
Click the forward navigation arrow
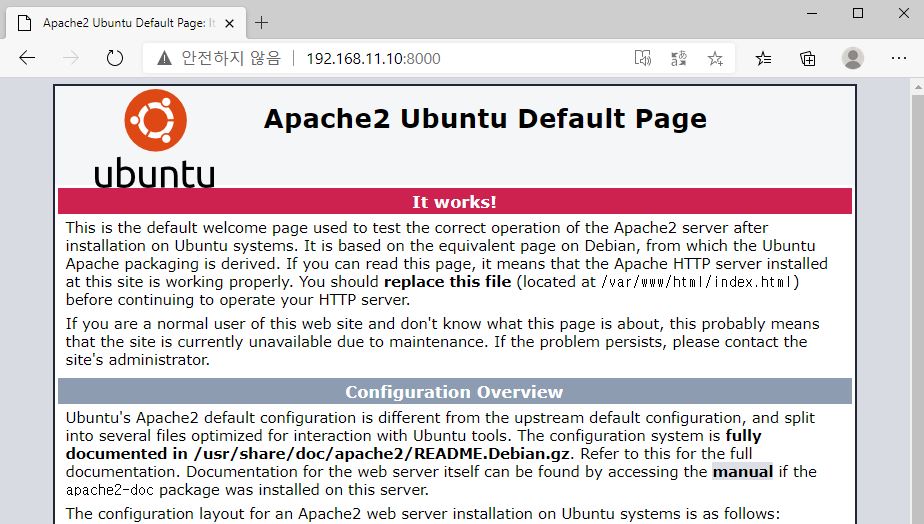71,58
